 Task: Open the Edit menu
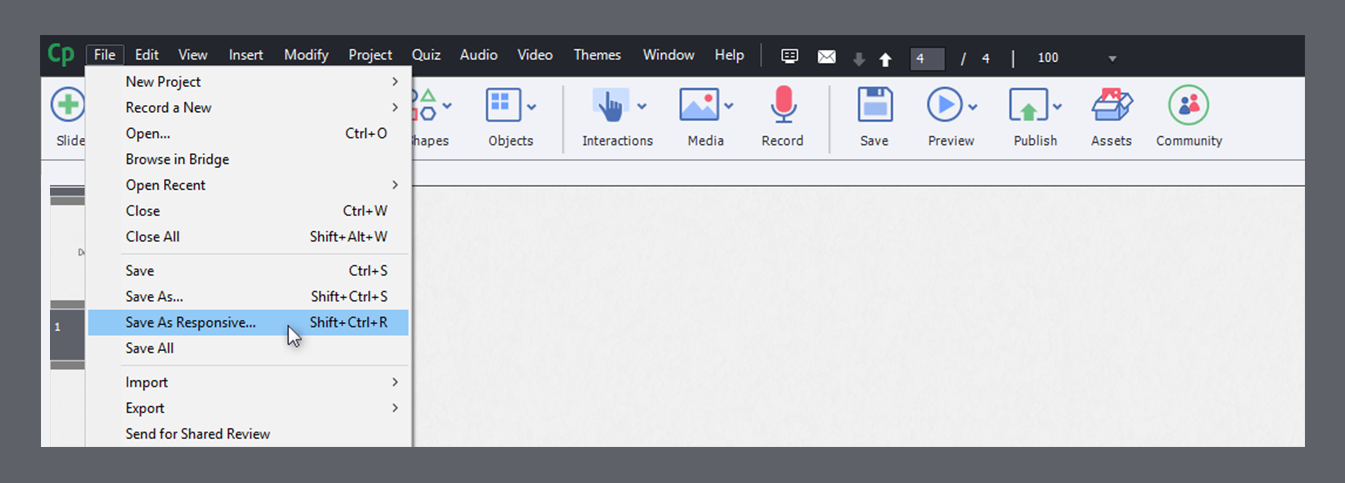click(x=146, y=55)
